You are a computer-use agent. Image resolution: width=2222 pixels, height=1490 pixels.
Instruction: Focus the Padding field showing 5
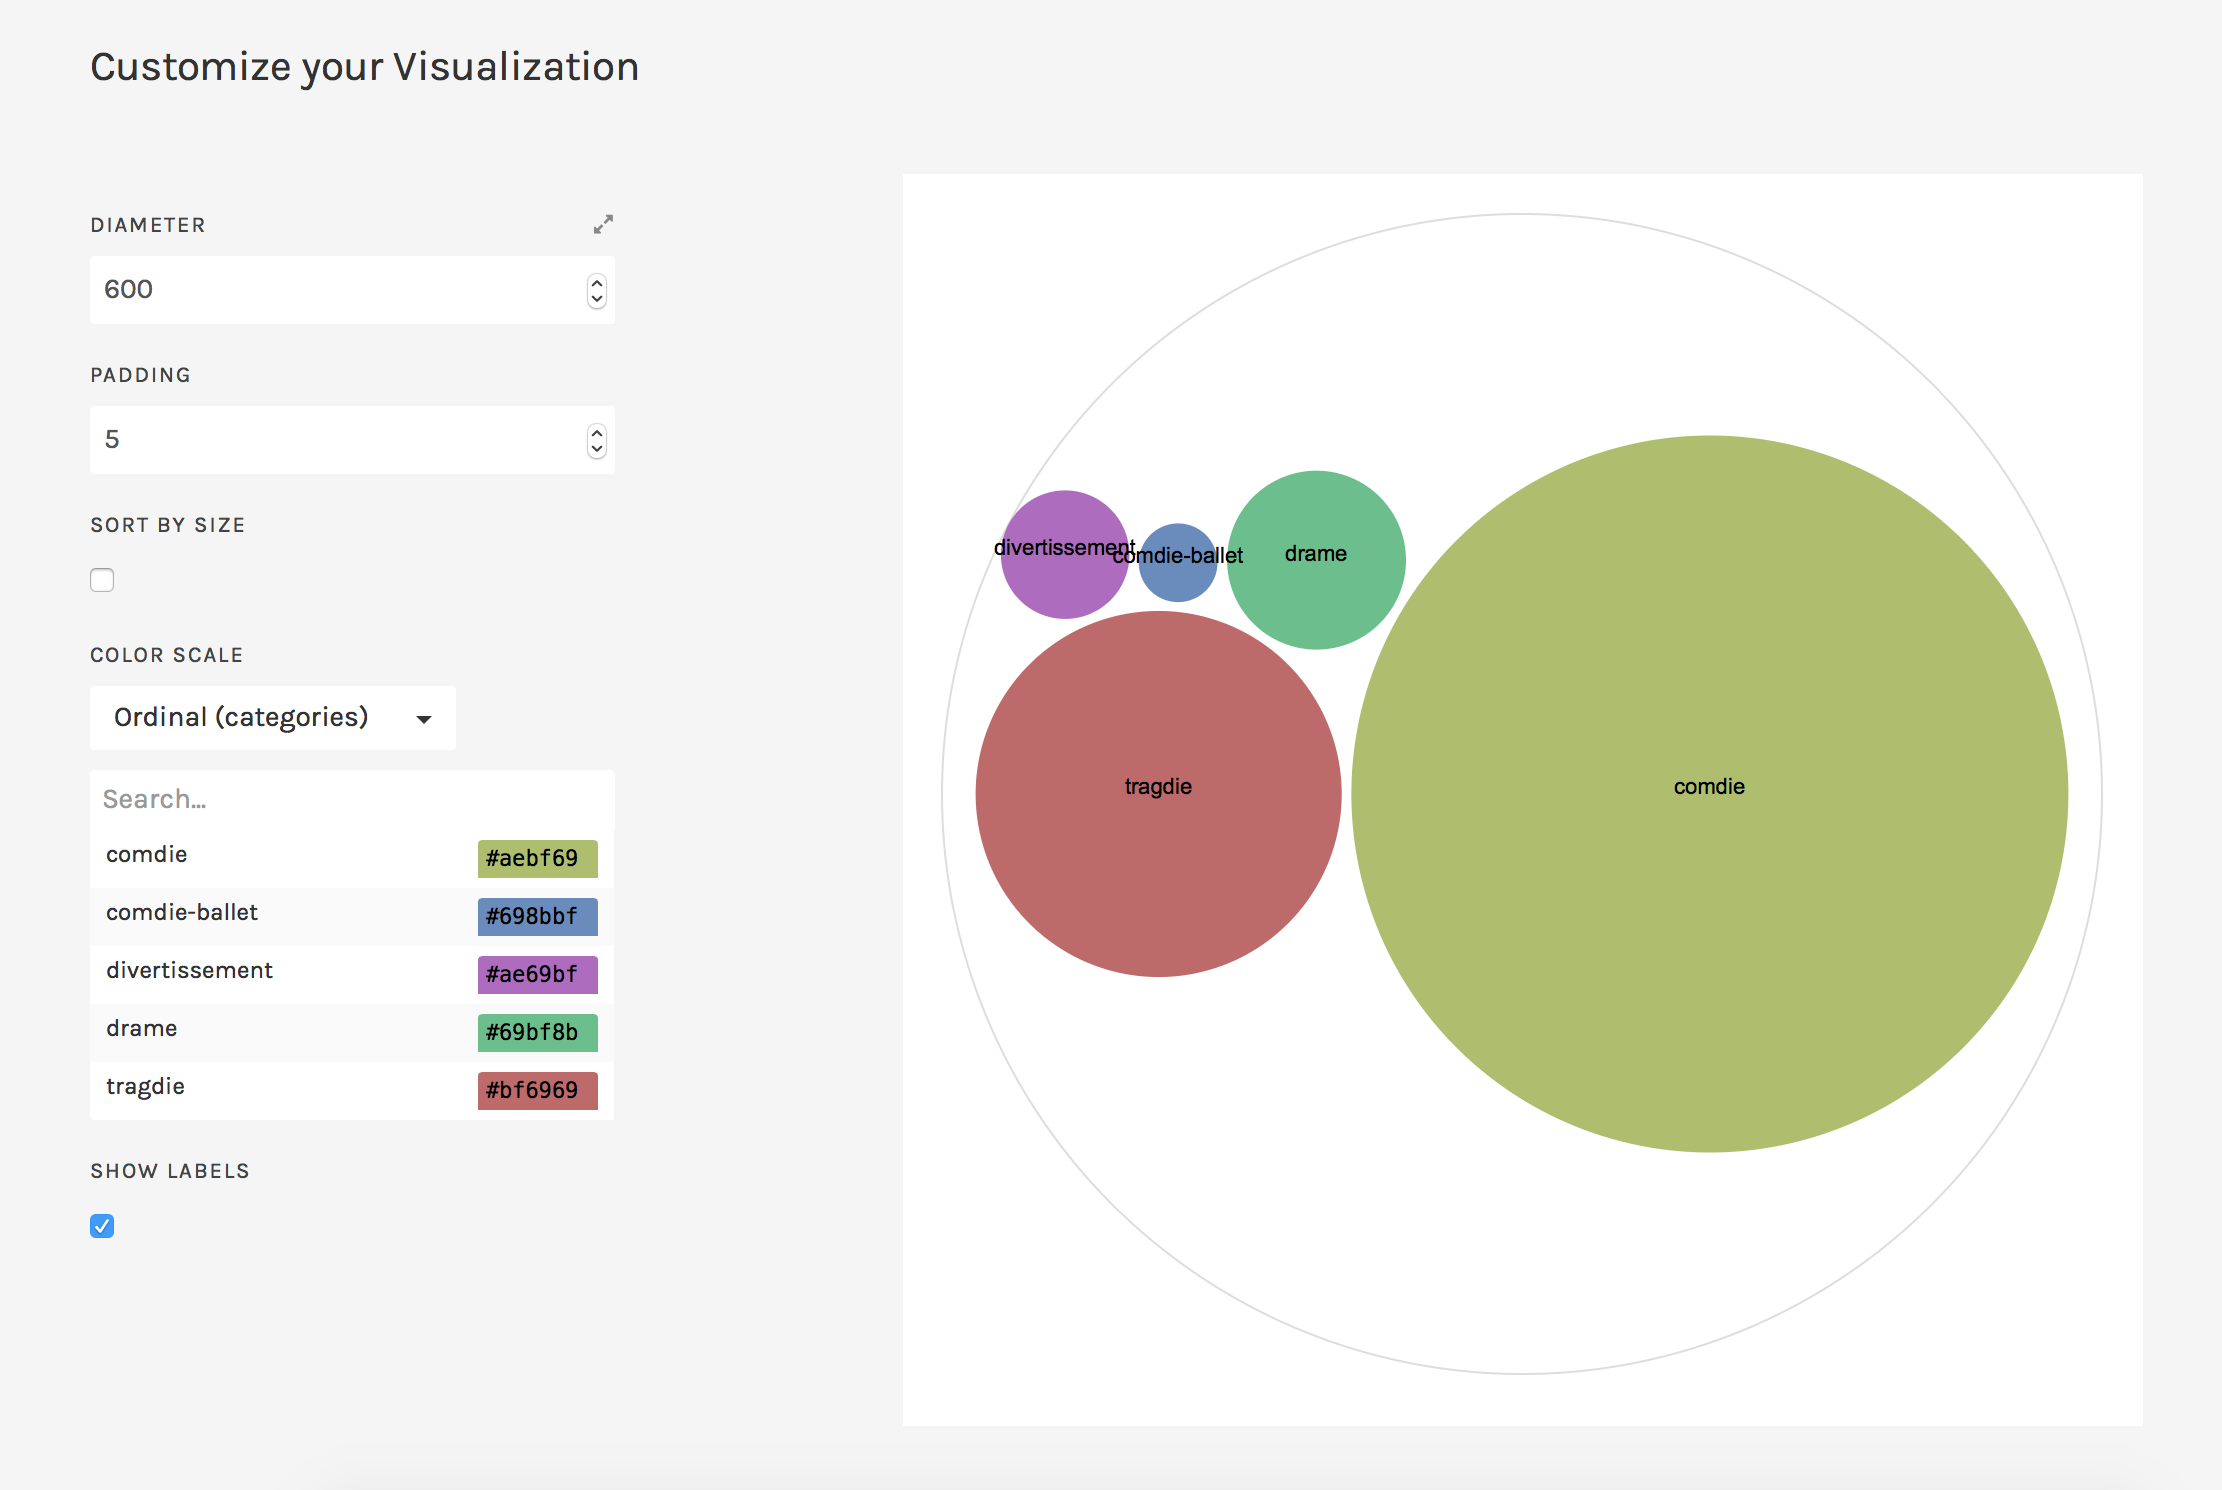352,440
